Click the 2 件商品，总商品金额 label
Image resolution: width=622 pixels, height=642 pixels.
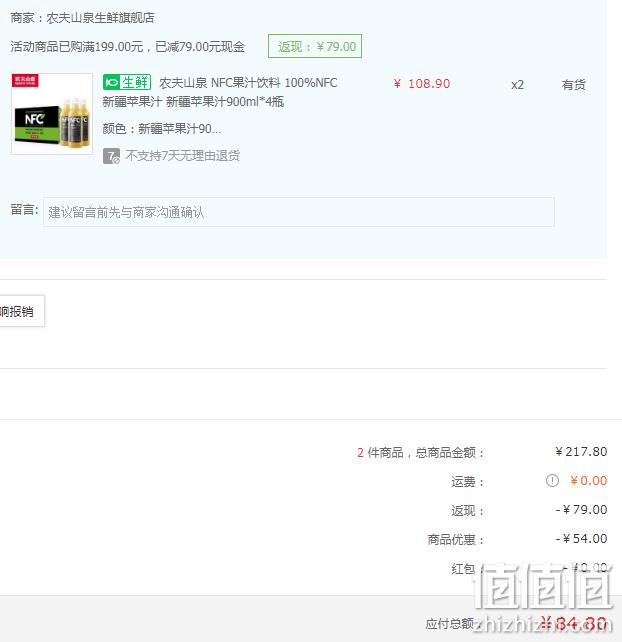click(x=421, y=452)
